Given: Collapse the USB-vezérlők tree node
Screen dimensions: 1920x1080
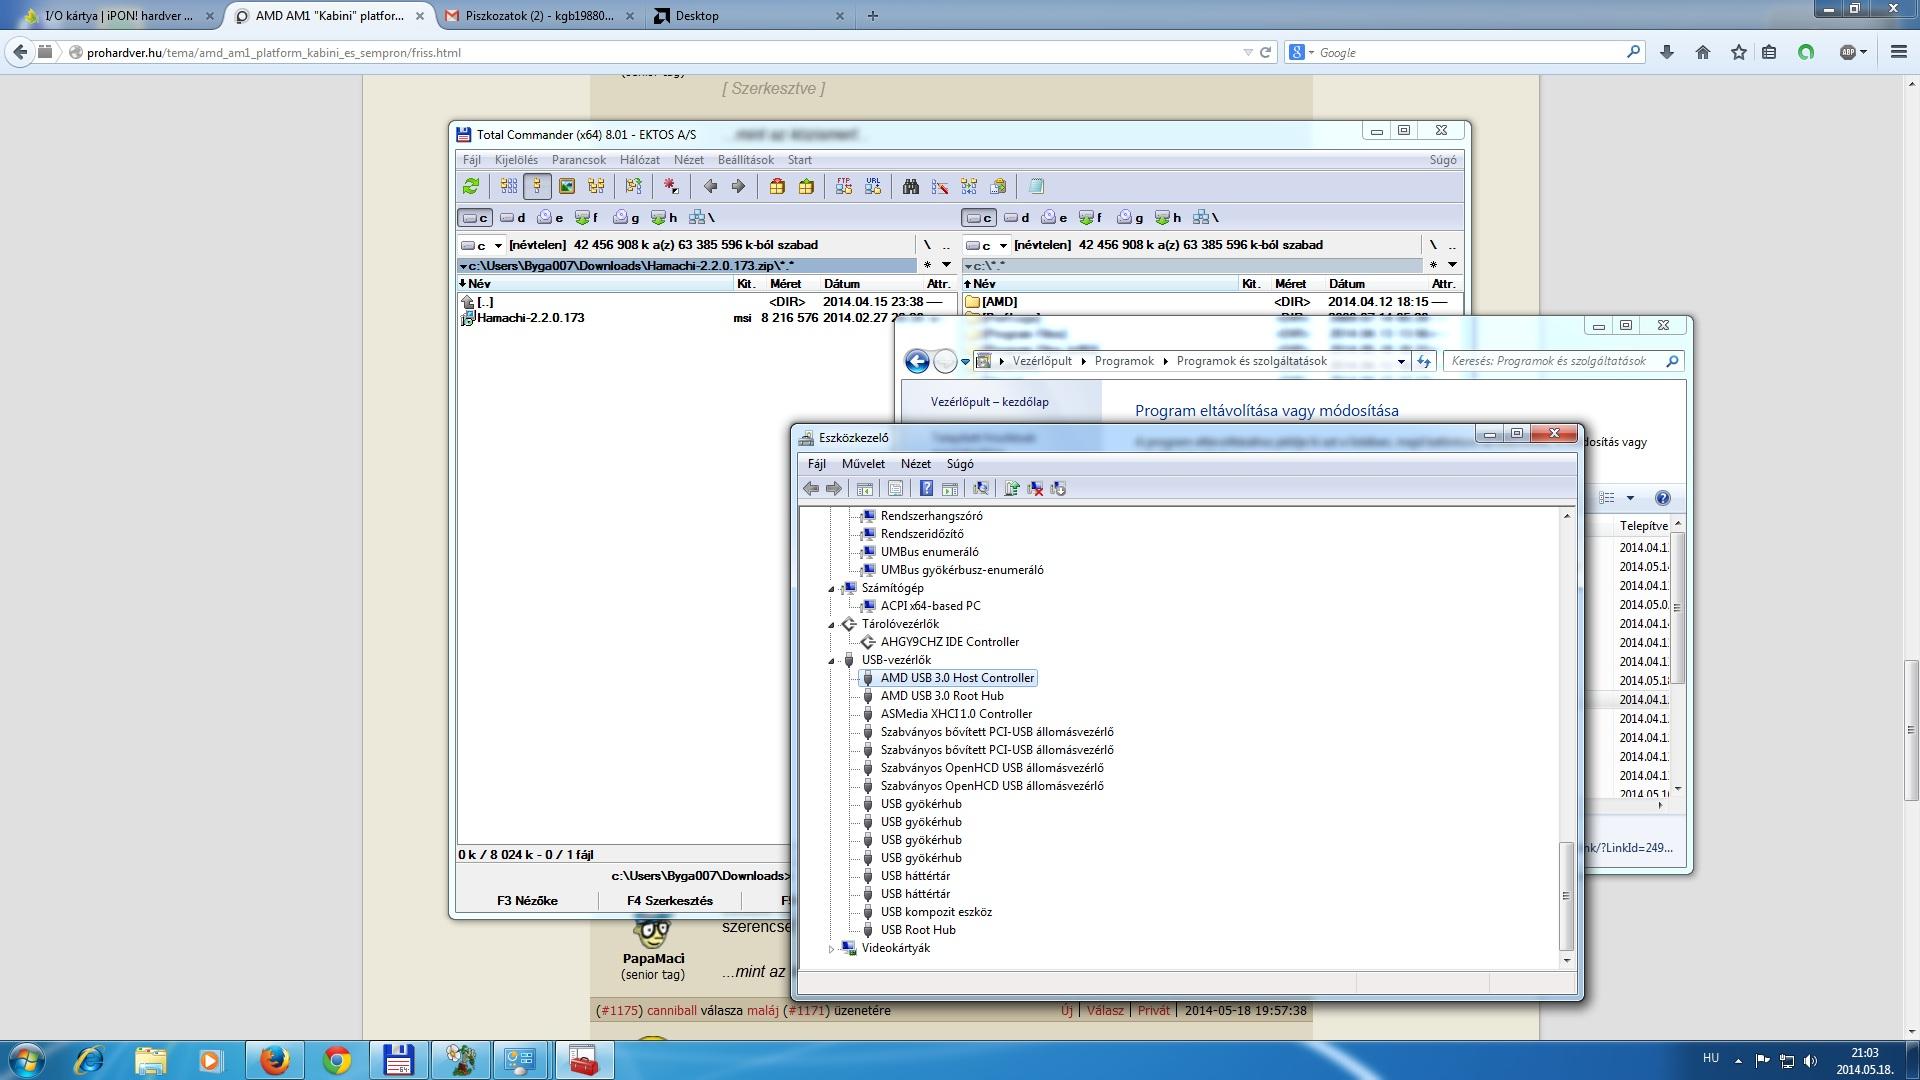Looking at the screenshot, I should pyautogui.click(x=831, y=661).
